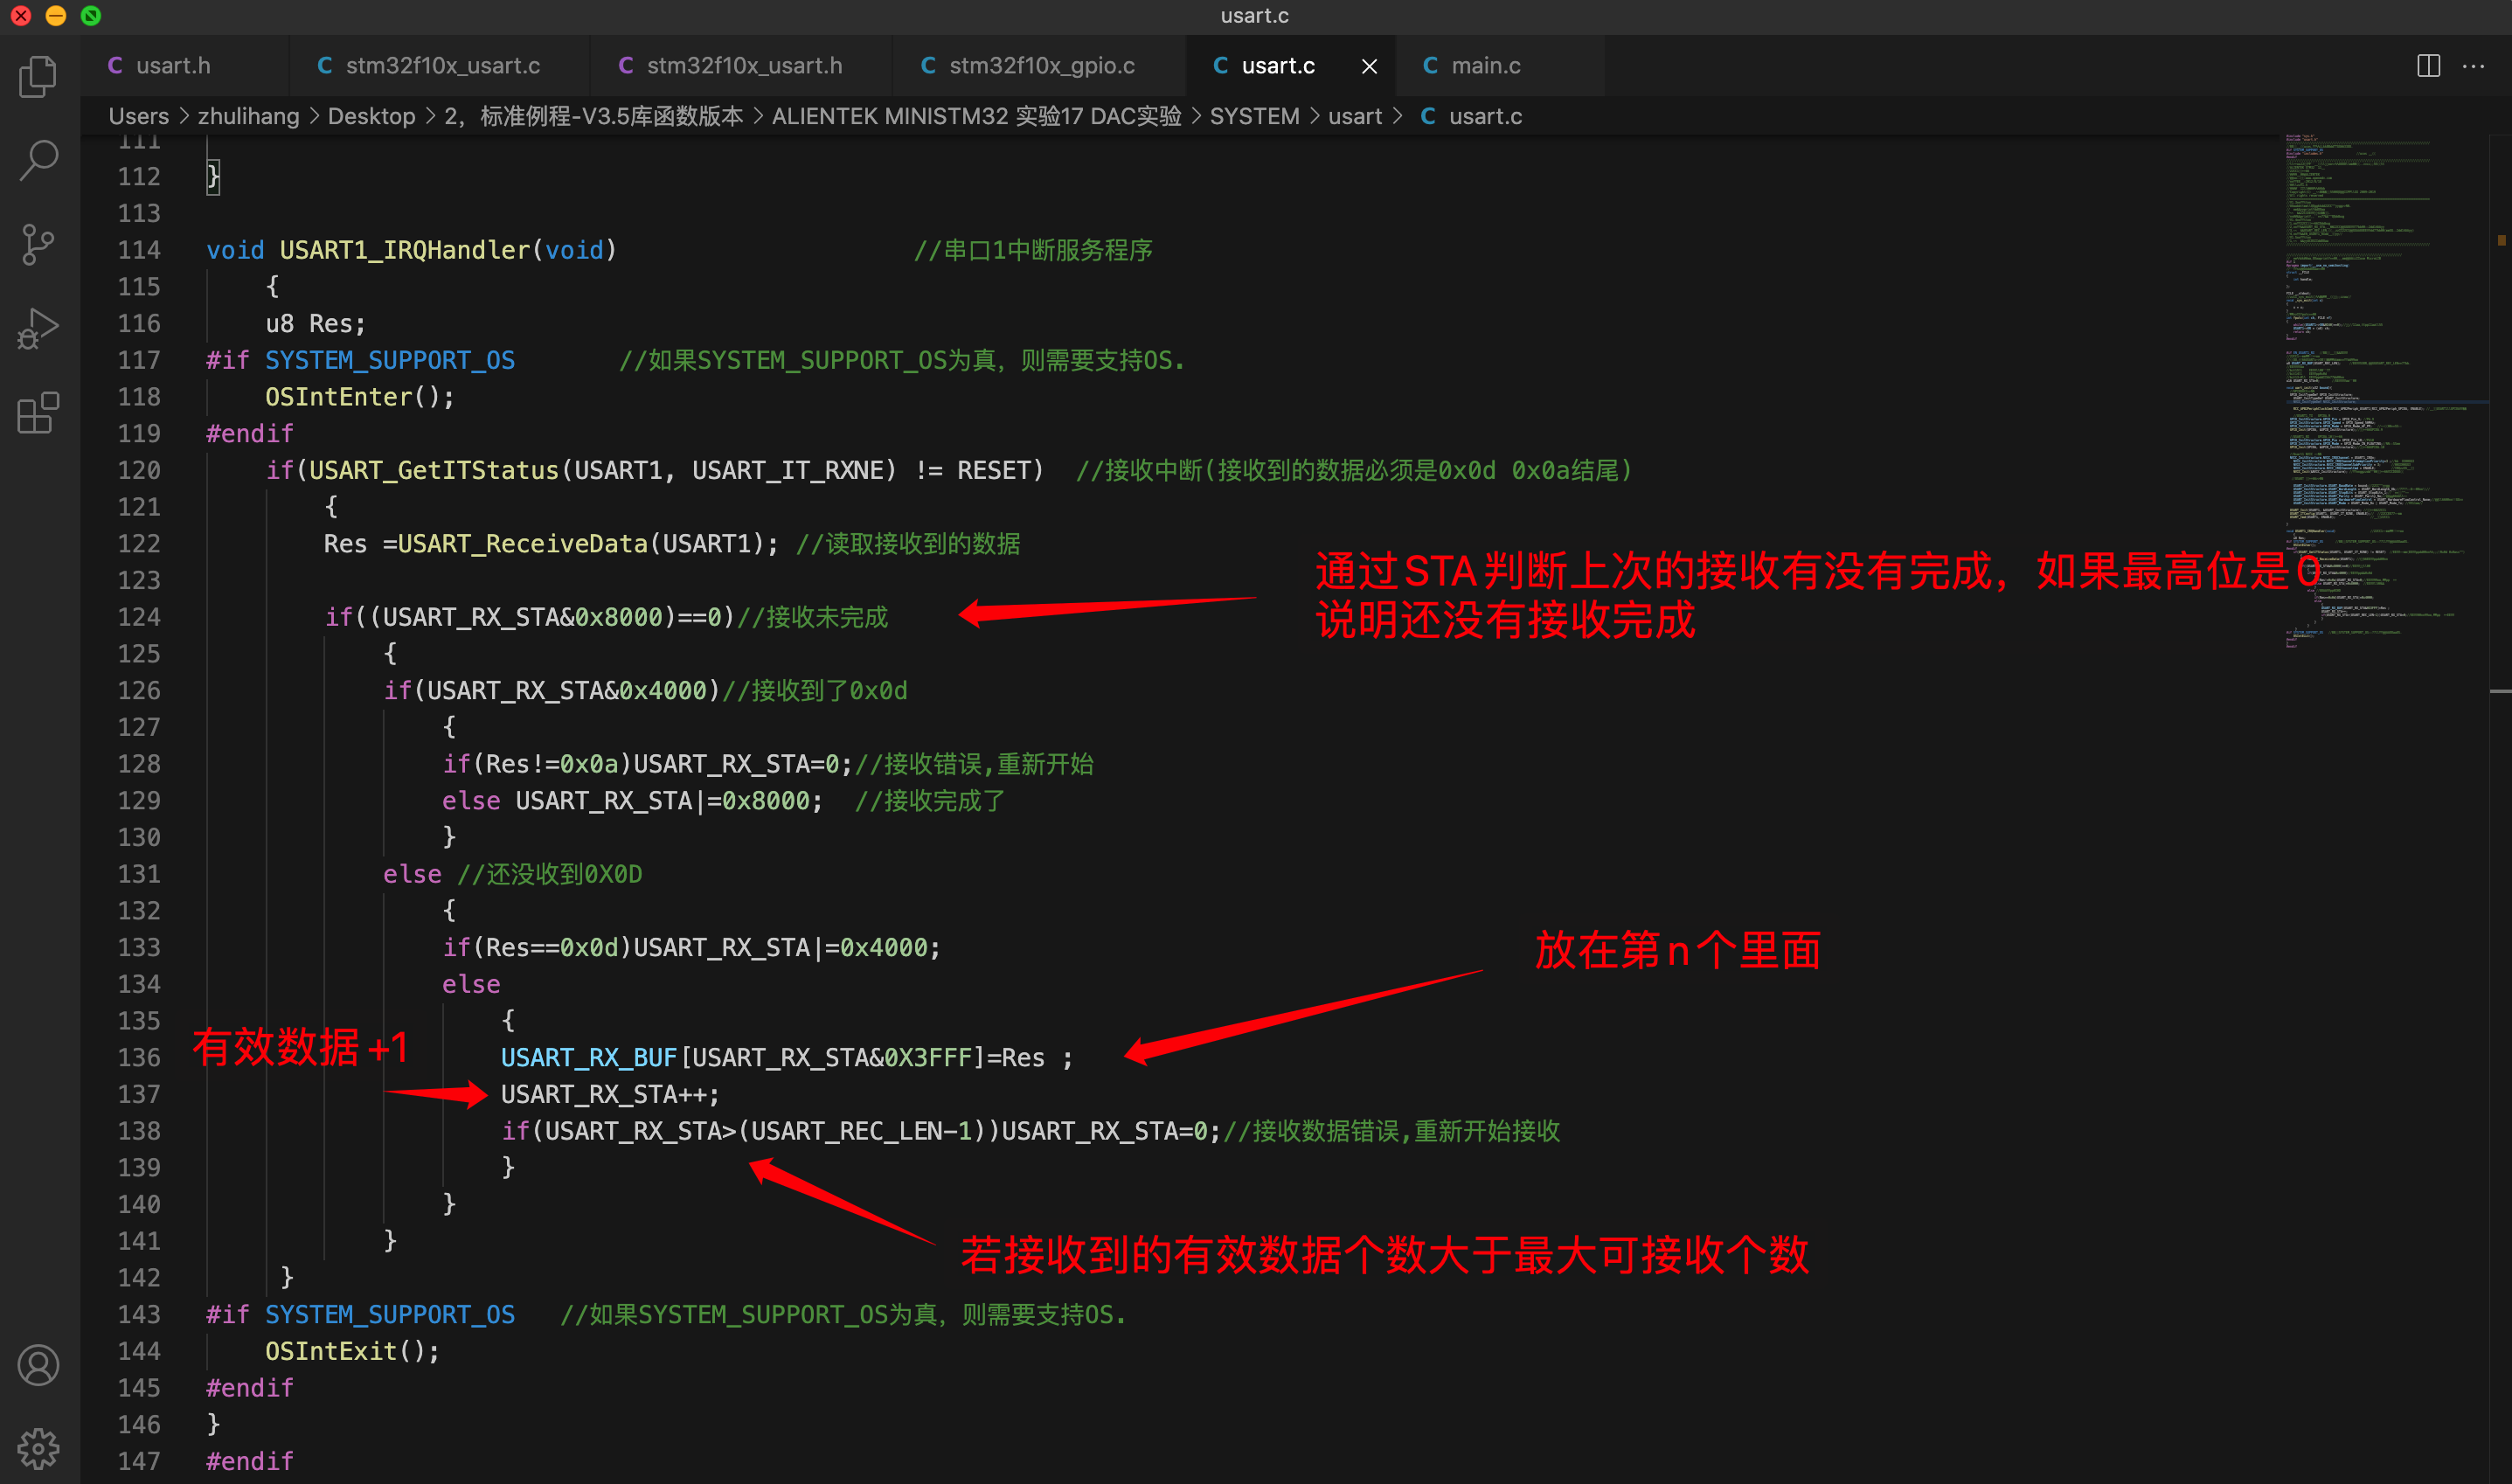Split the editor to the right
2512x1484 pixels.
point(2428,66)
